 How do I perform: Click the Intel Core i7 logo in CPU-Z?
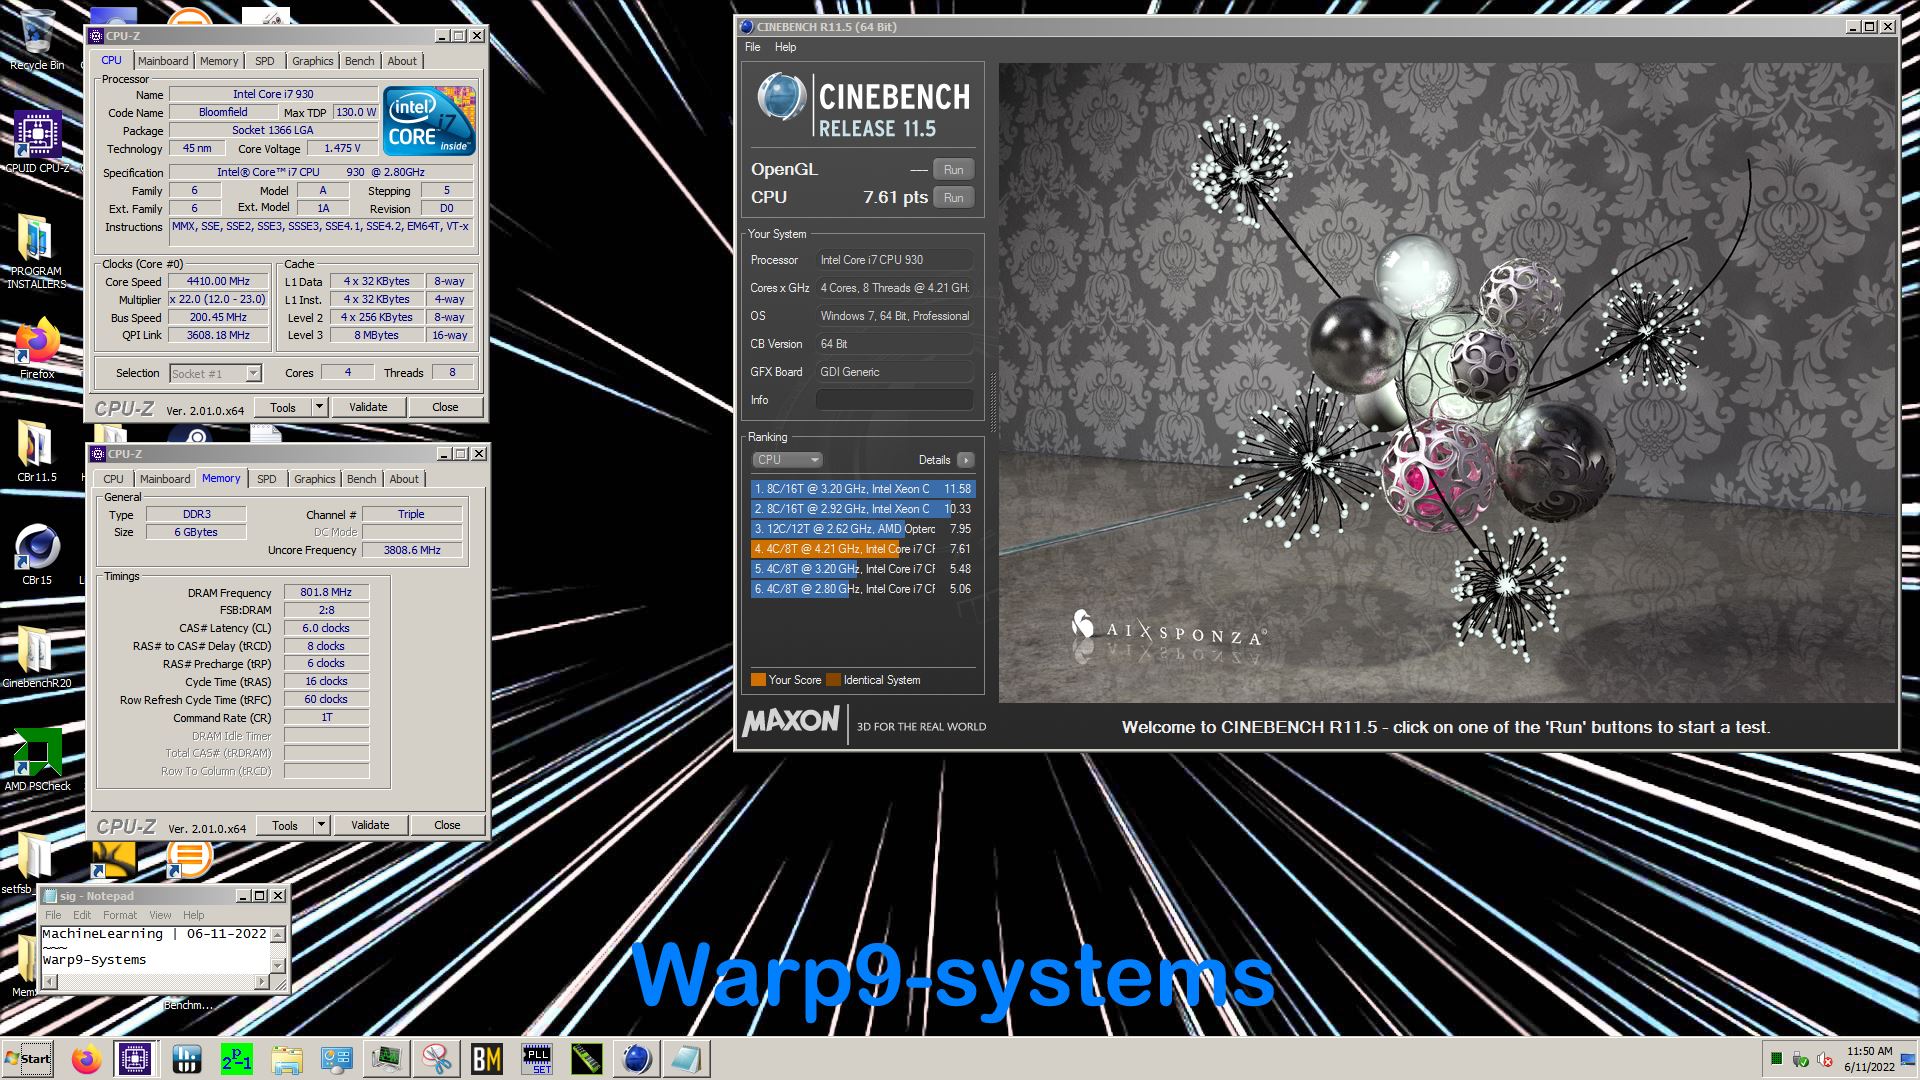(430, 121)
